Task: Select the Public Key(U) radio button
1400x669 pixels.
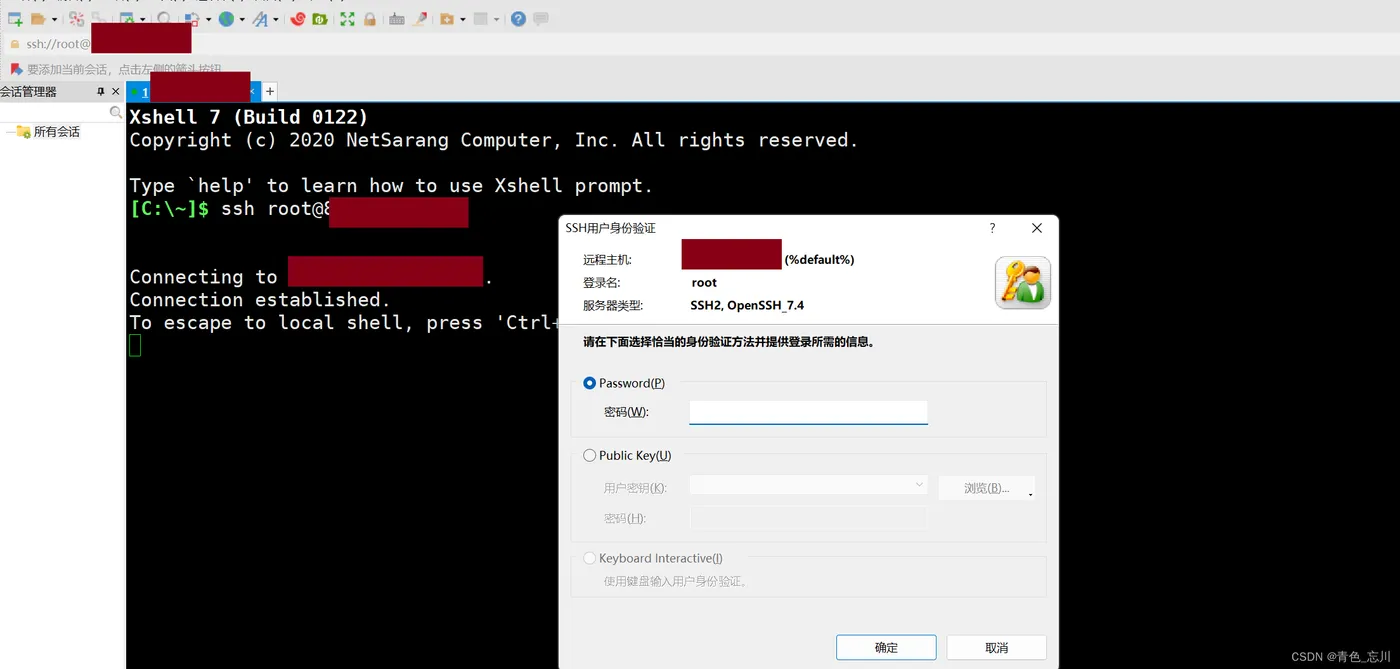Action: coord(589,455)
